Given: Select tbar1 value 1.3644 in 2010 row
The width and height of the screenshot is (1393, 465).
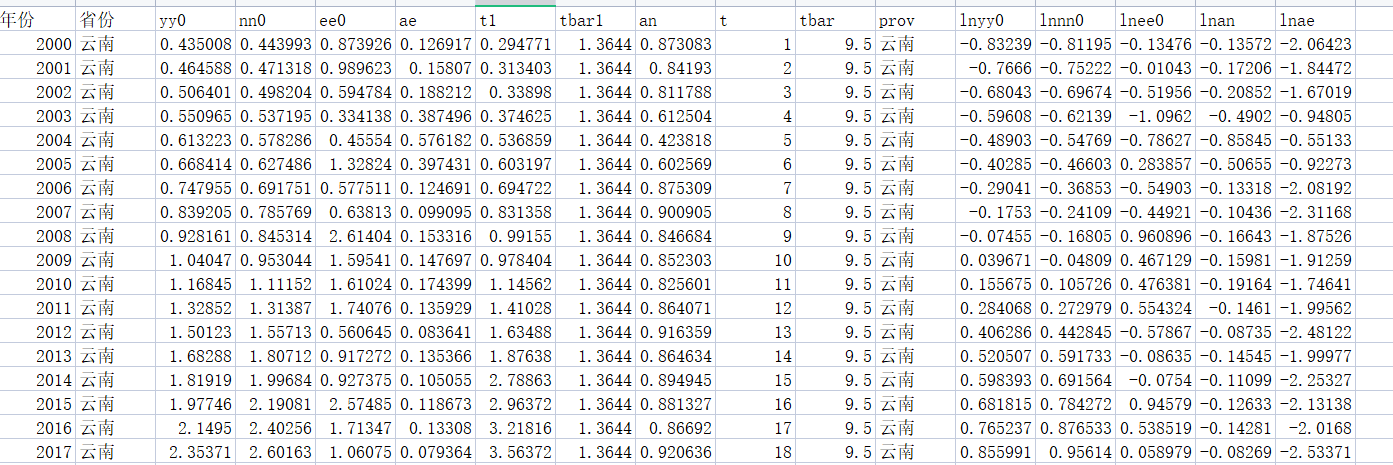Looking at the screenshot, I should point(596,284).
